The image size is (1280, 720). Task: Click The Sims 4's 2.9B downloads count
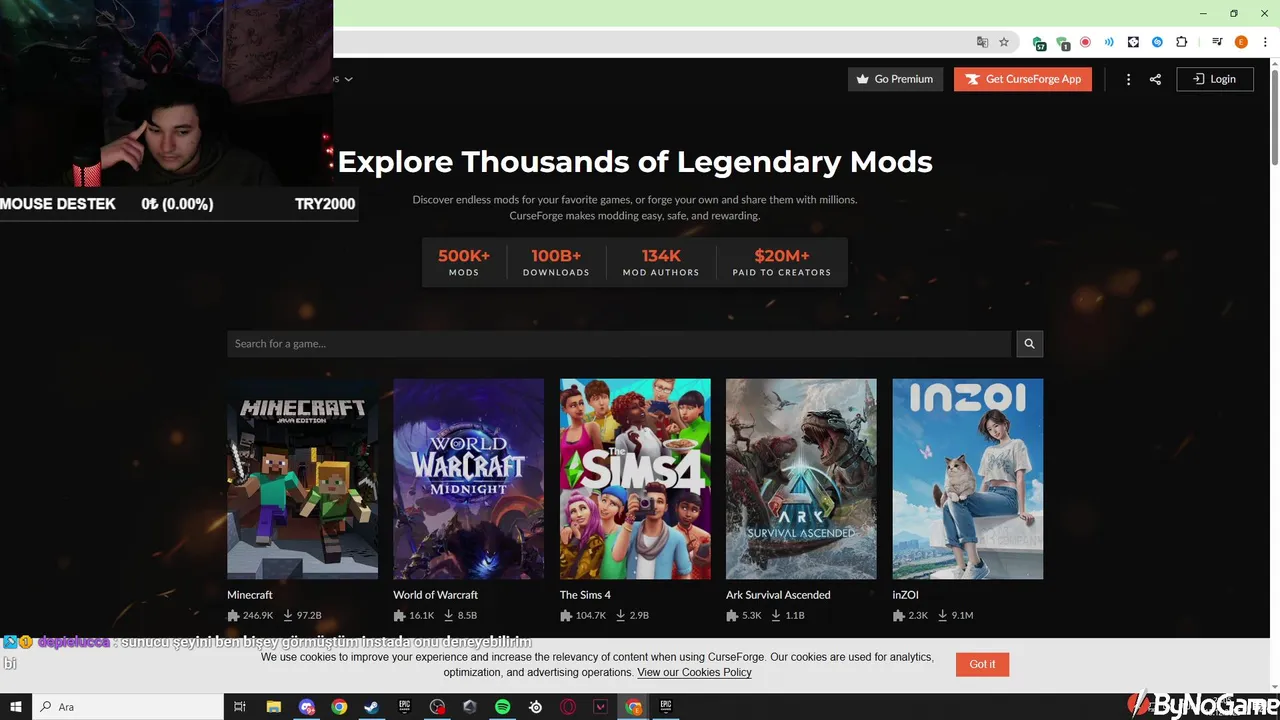click(633, 616)
